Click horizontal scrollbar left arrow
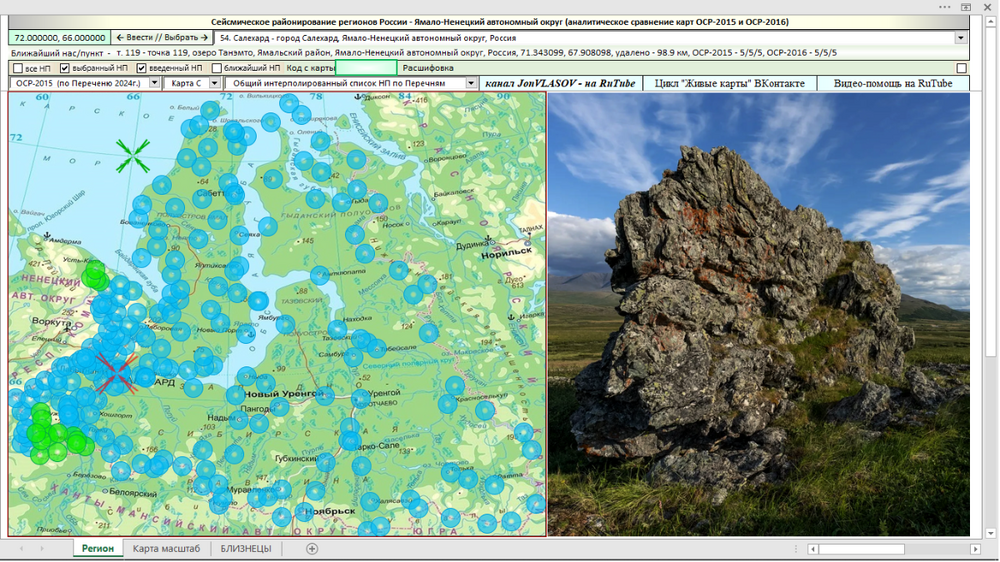 812,549
